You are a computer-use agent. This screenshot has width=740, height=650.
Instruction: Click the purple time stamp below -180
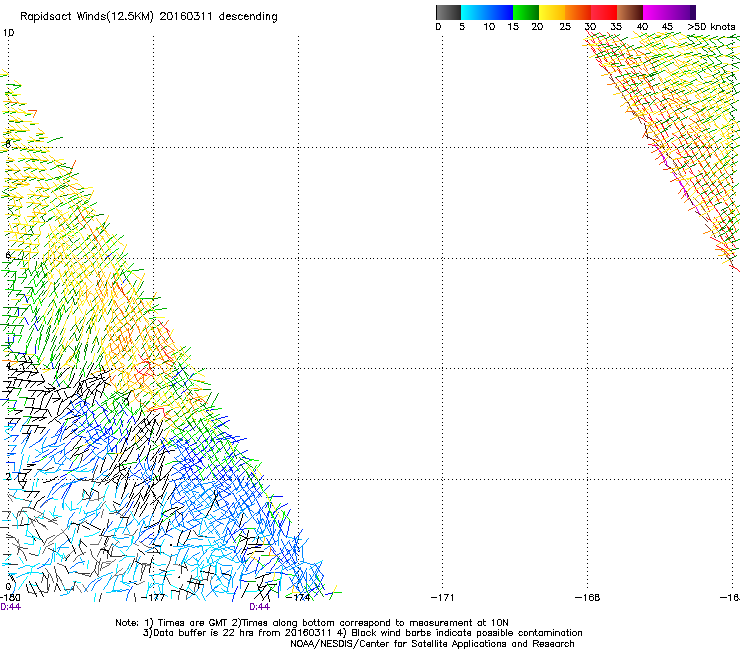tap(10, 607)
